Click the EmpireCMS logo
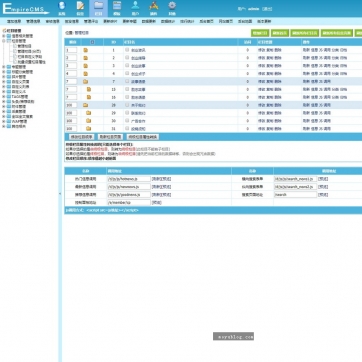This screenshot has width=362, height=362. pyautogui.click(x=25, y=9)
